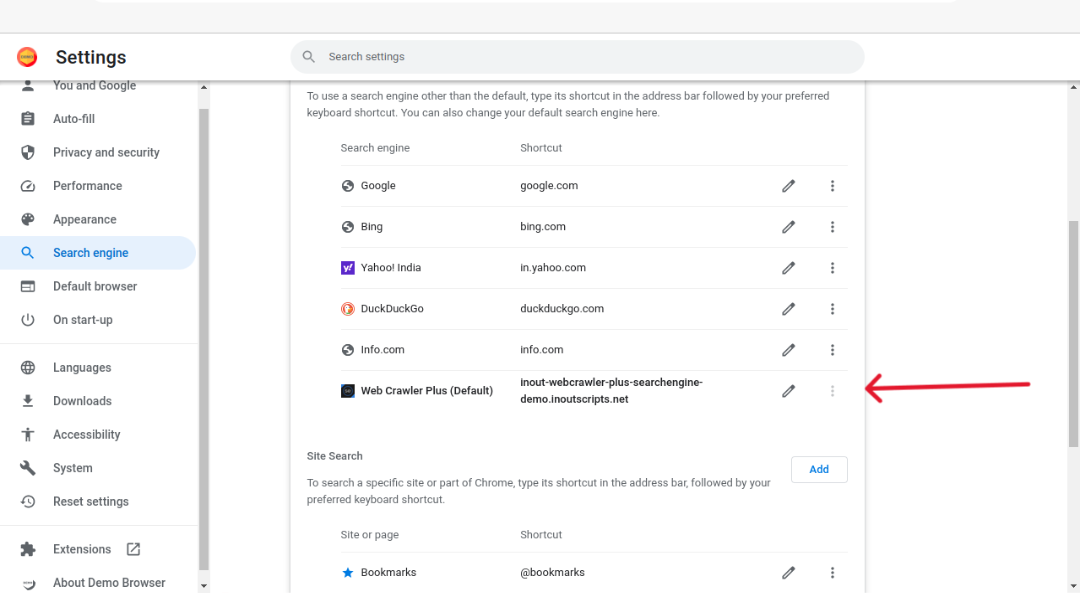This screenshot has width=1080, height=593.
Task: Edit Web Crawler Plus default engine
Action: [788, 391]
